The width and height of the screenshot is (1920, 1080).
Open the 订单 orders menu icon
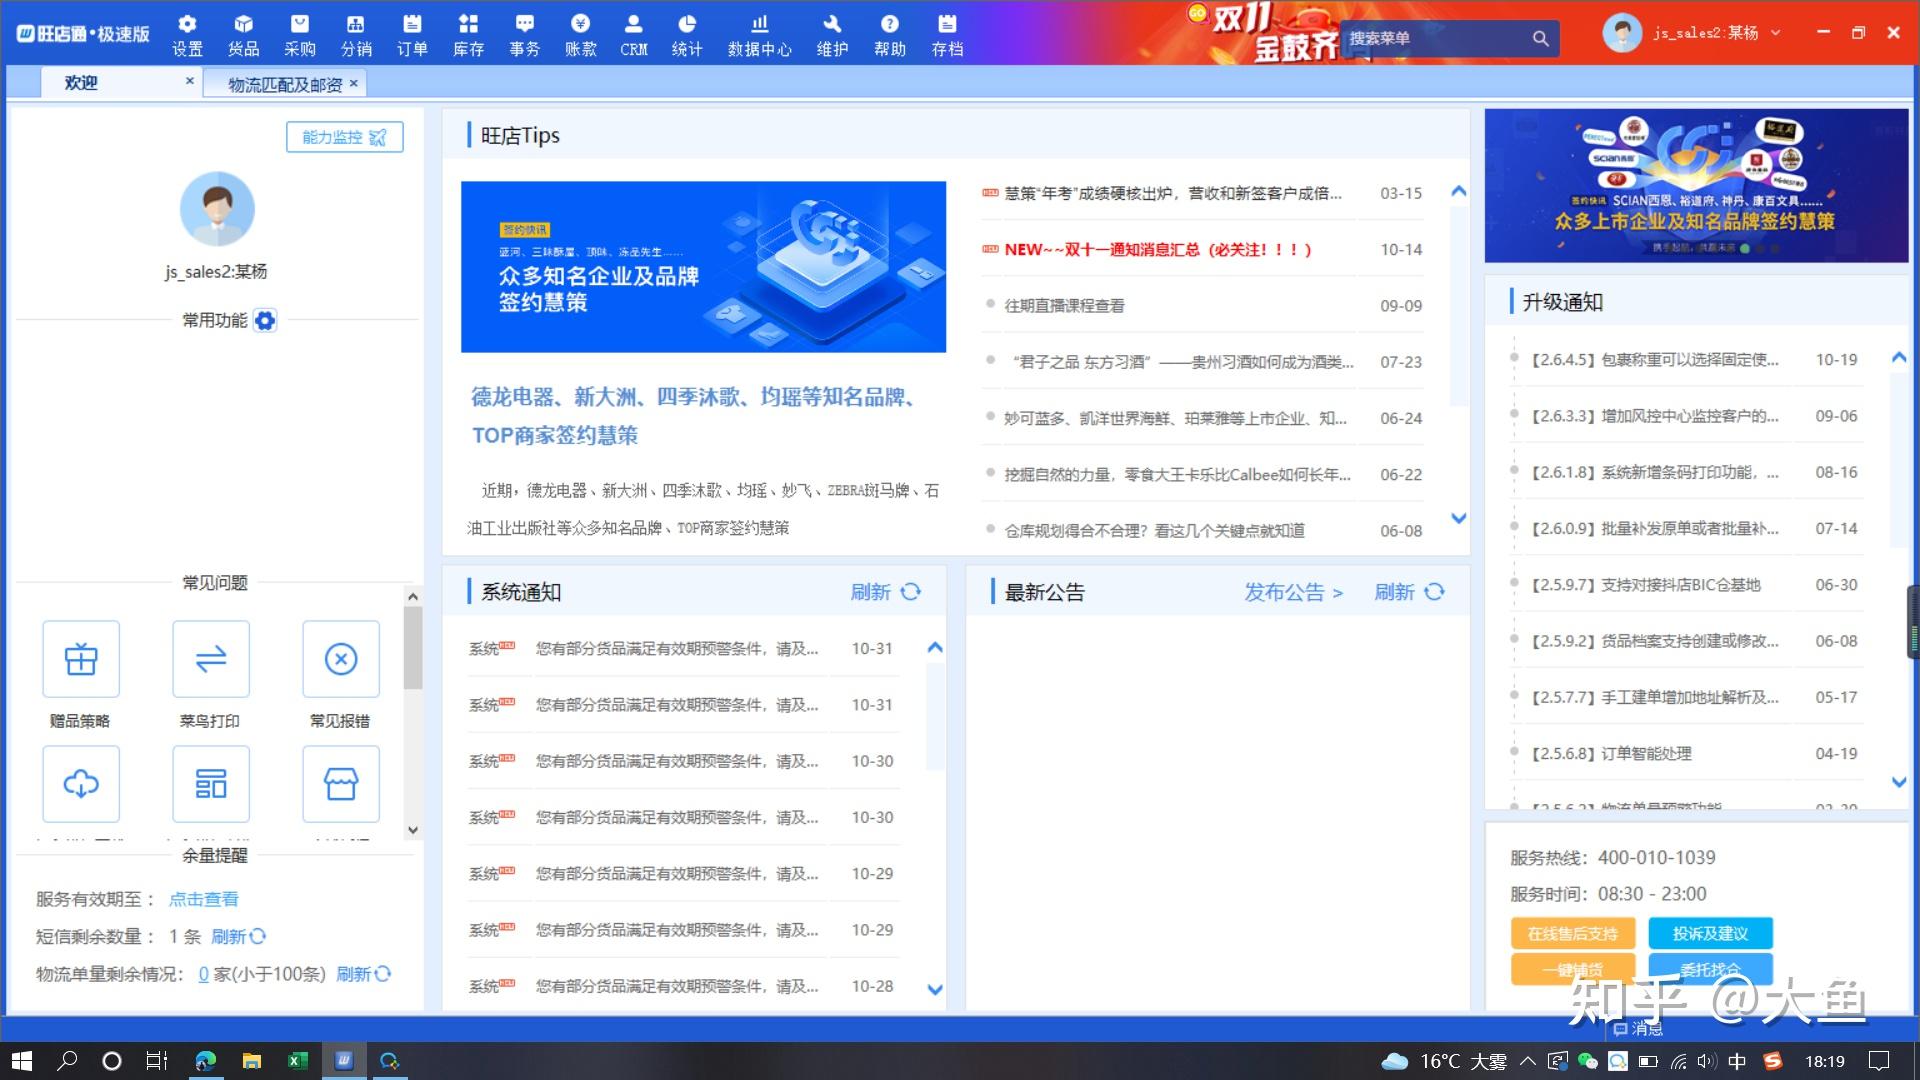(412, 35)
